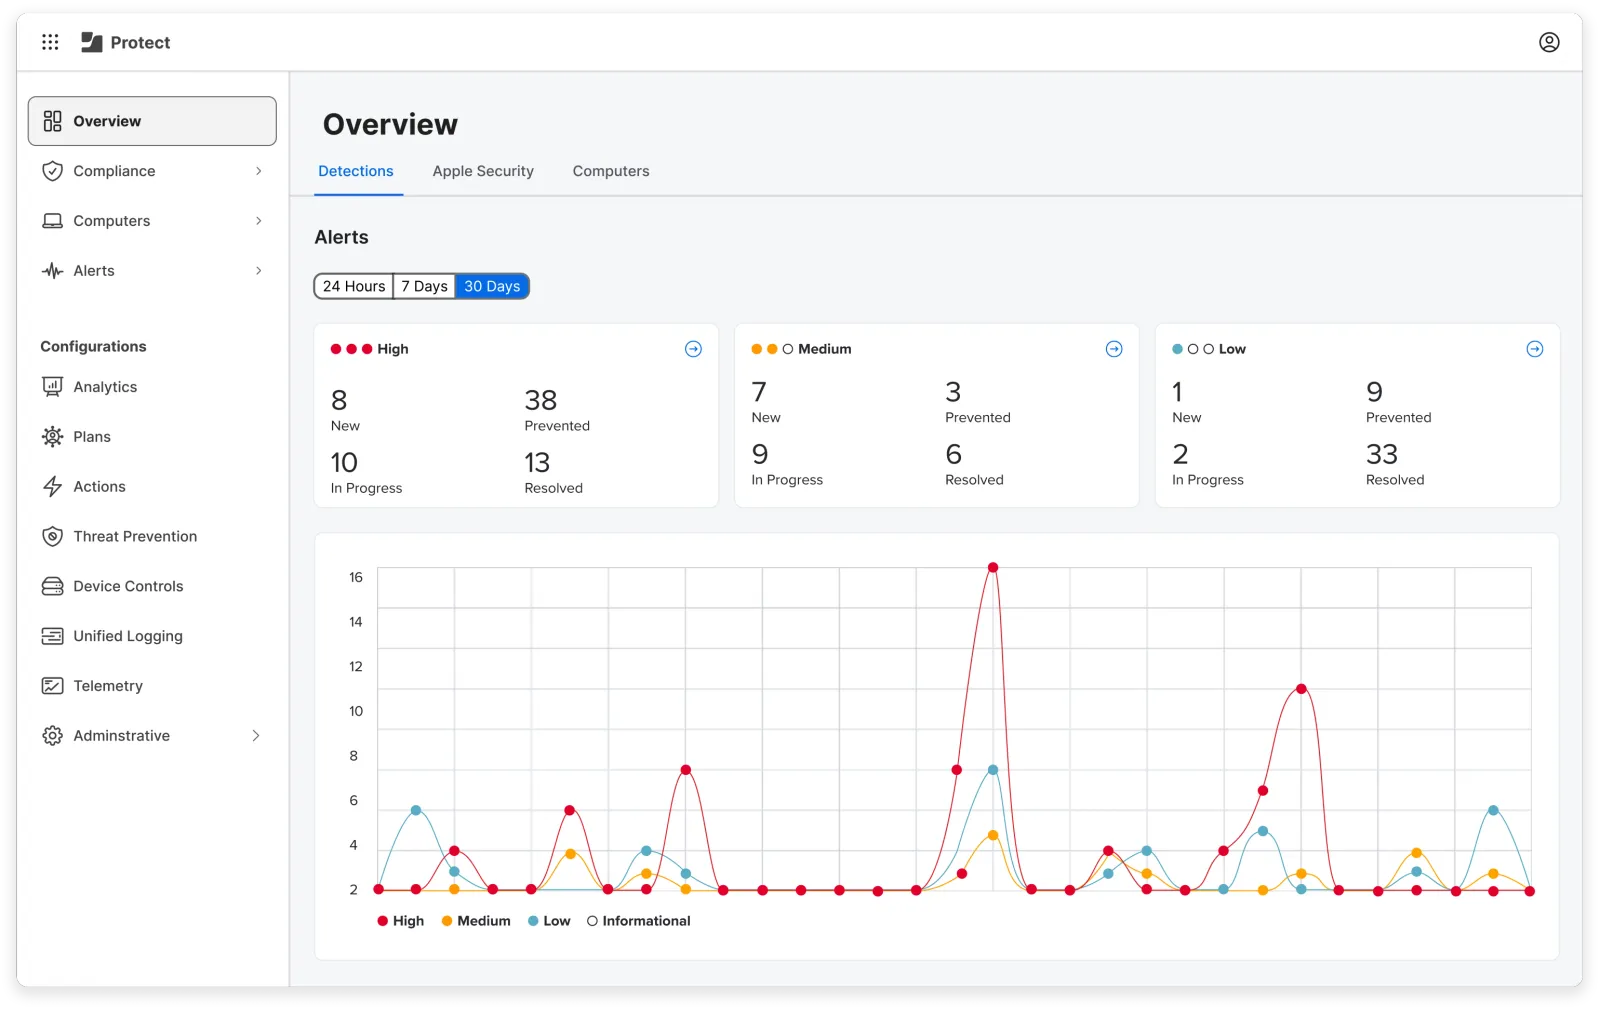Select the Threat Prevention settings
This screenshot has width=1600, height=1016.
click(134, 536)
